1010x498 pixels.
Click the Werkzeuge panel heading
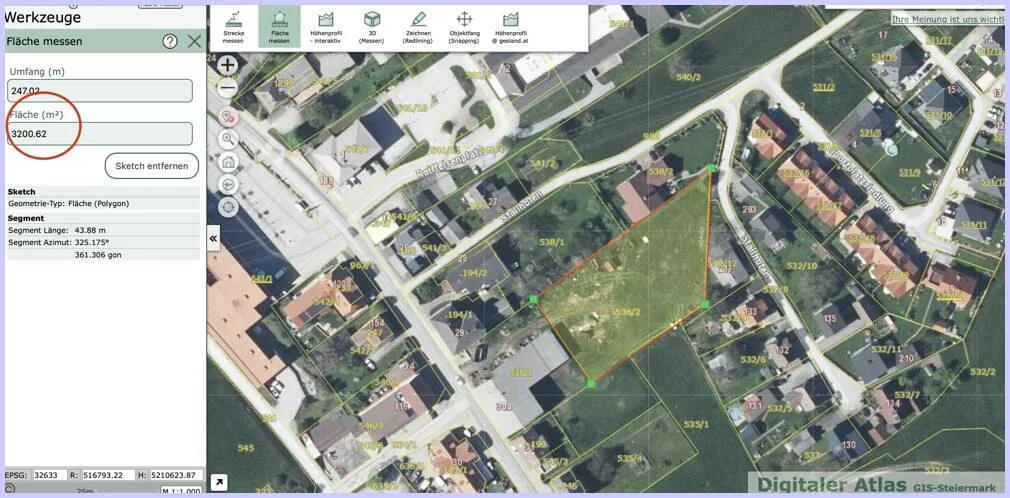tap(43, 17)
